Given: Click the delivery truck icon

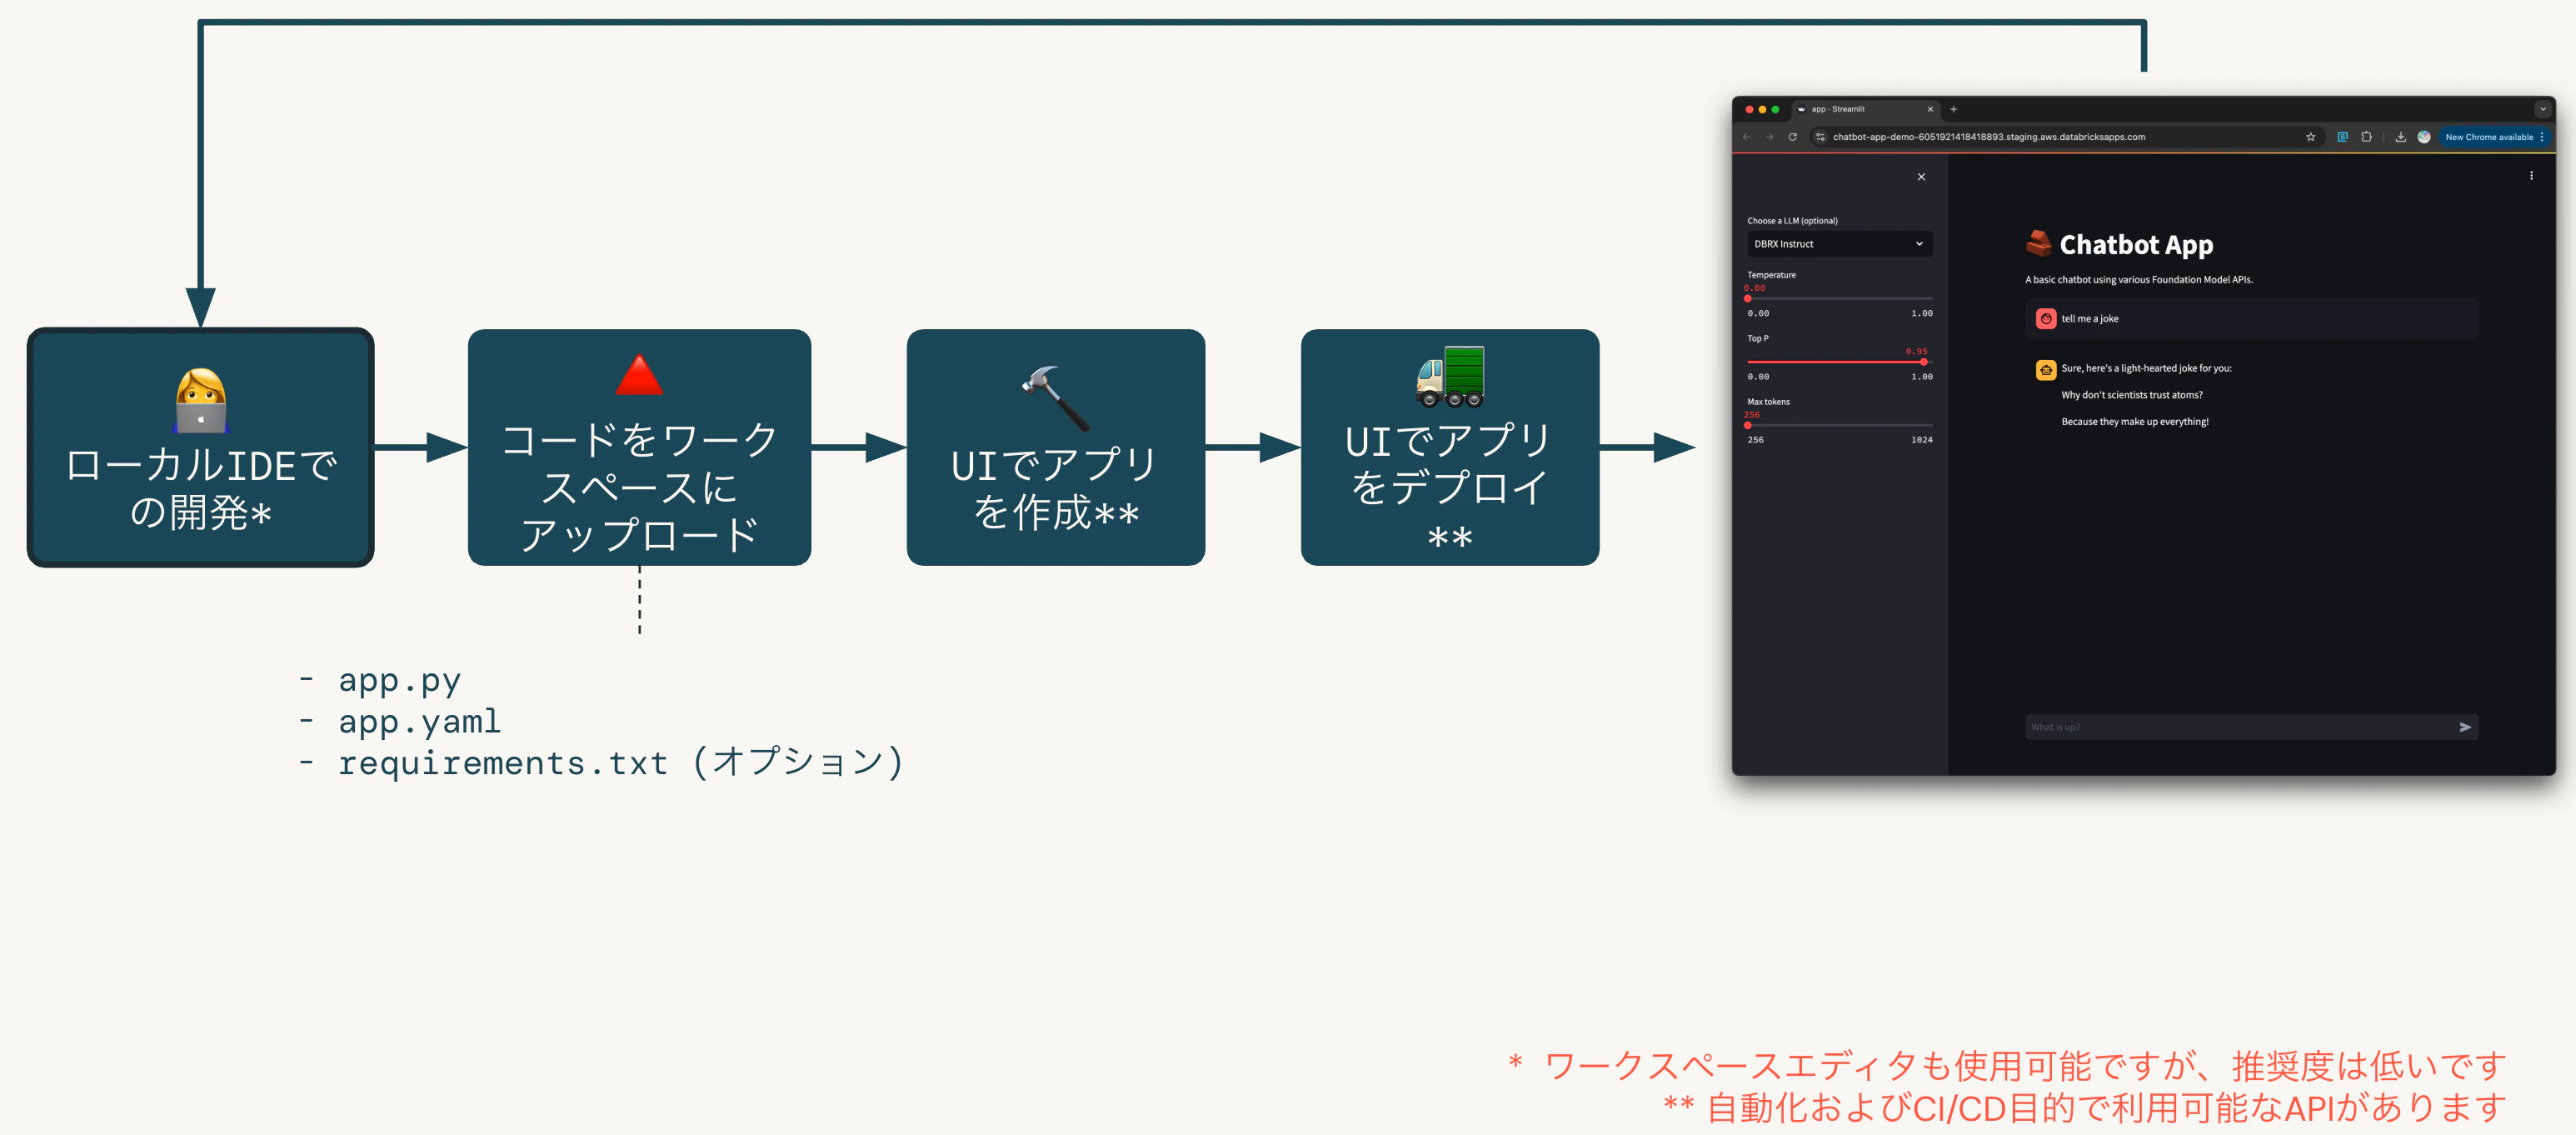Looking at the screenshot, I should point(1450,377).
